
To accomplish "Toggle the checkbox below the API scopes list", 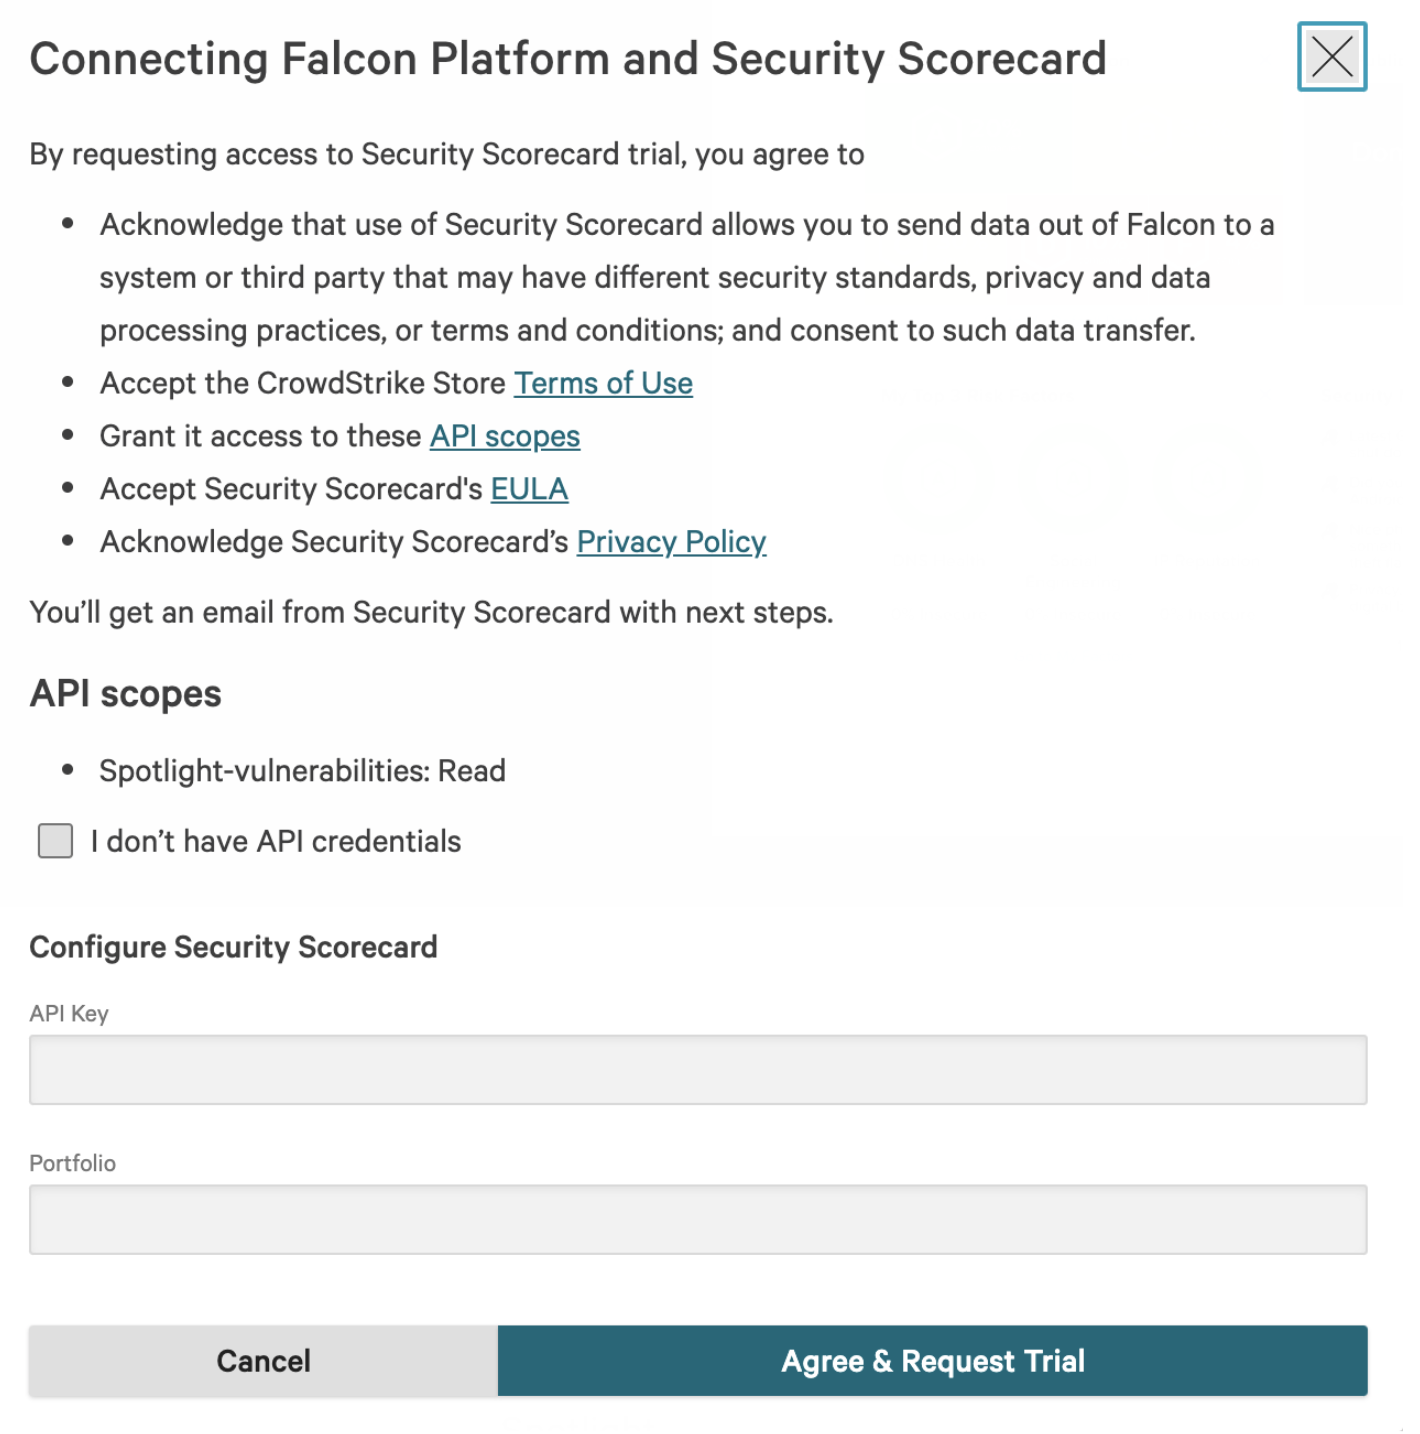I will pos(54,841).
